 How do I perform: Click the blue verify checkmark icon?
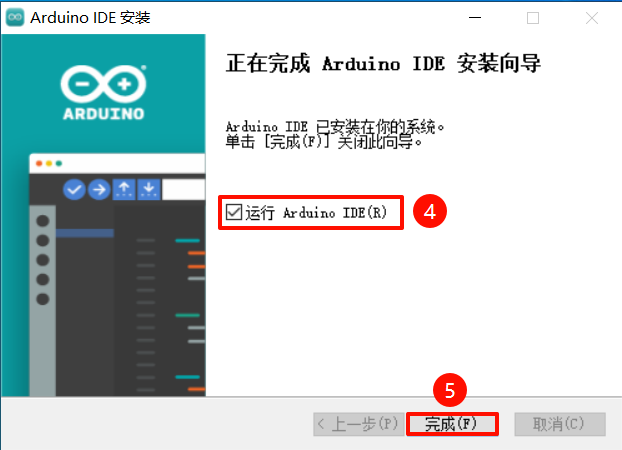[x=74, y=189]
